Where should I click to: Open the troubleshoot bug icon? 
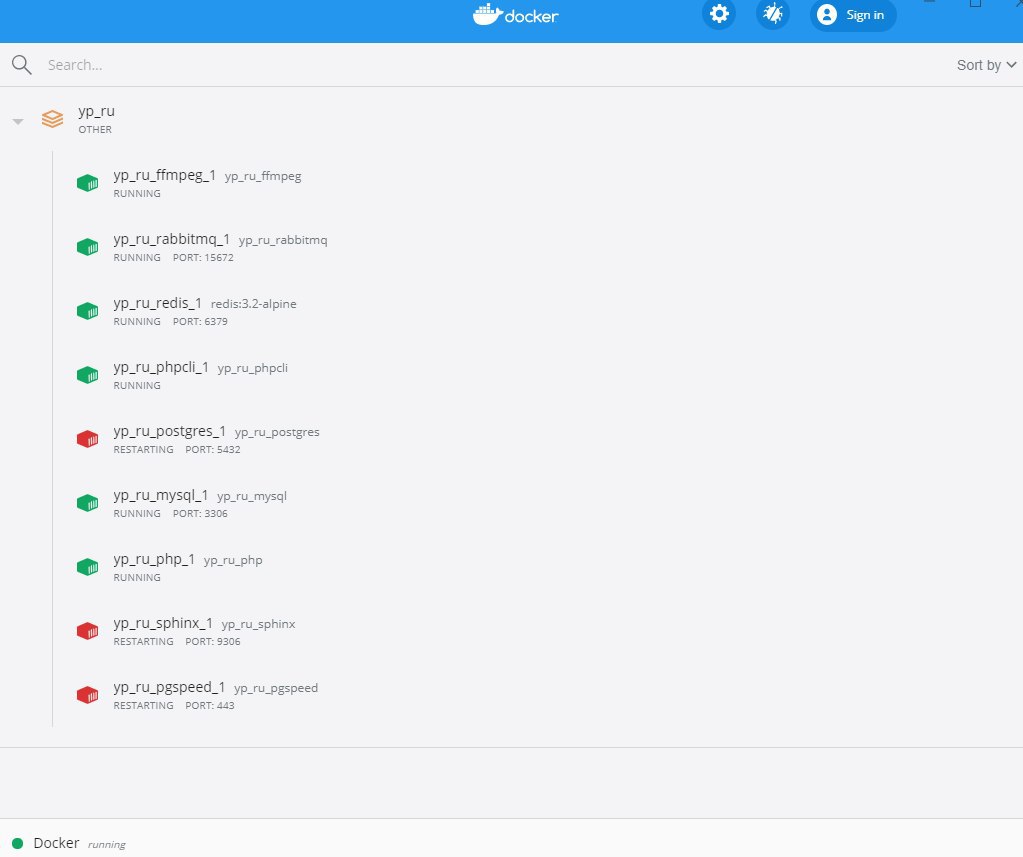[773, 14]
